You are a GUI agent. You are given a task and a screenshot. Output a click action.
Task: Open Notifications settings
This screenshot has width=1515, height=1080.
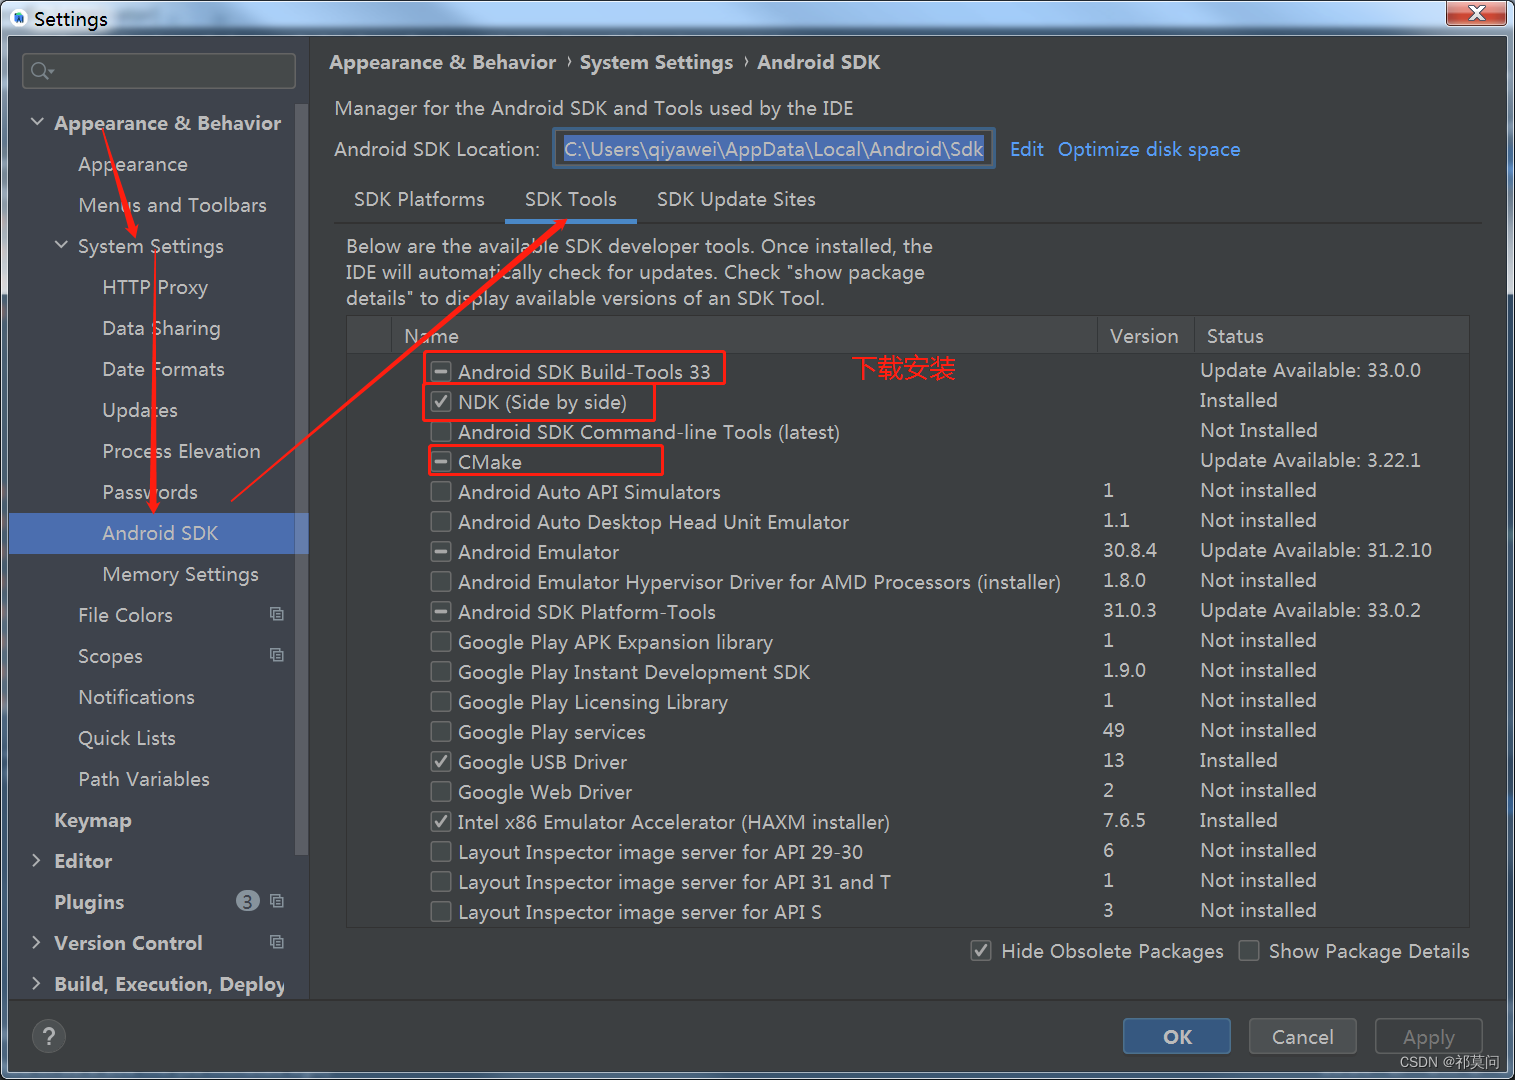[136, 697]
